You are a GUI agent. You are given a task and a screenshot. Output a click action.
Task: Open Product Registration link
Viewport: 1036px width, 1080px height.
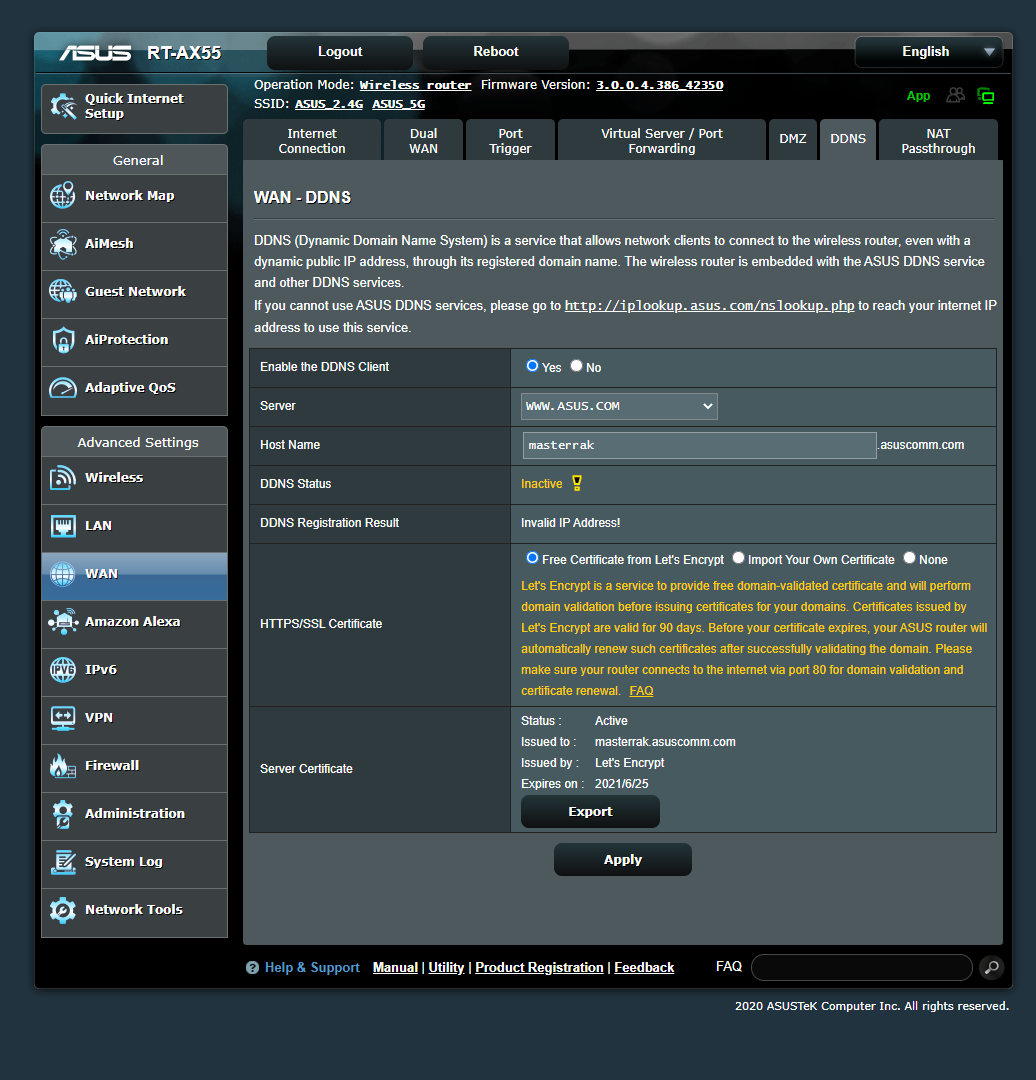pos(539,968)
